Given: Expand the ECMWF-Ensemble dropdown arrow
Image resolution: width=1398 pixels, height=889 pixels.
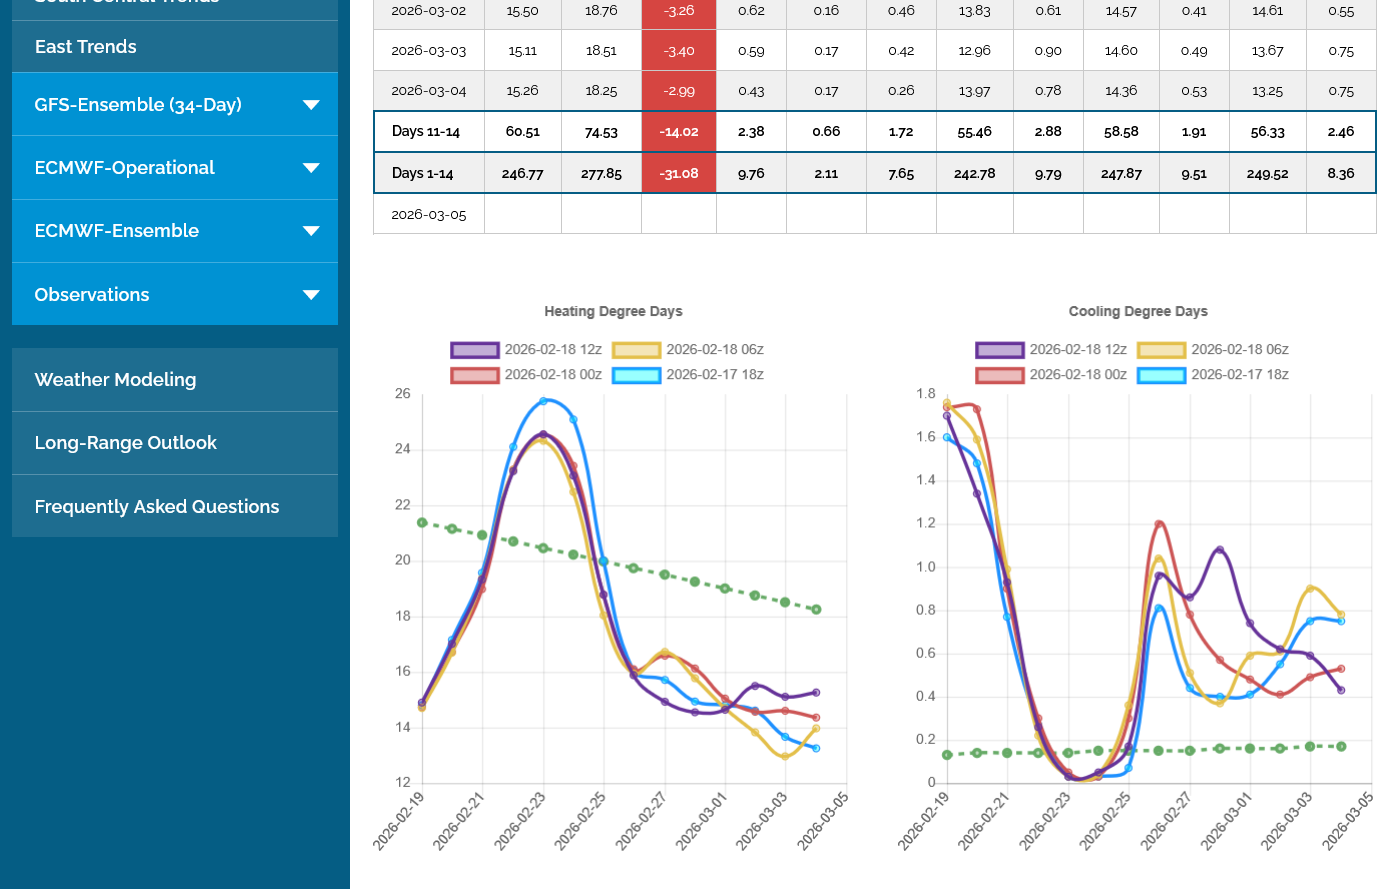Looking at the screenshot, I should (311, 231).
